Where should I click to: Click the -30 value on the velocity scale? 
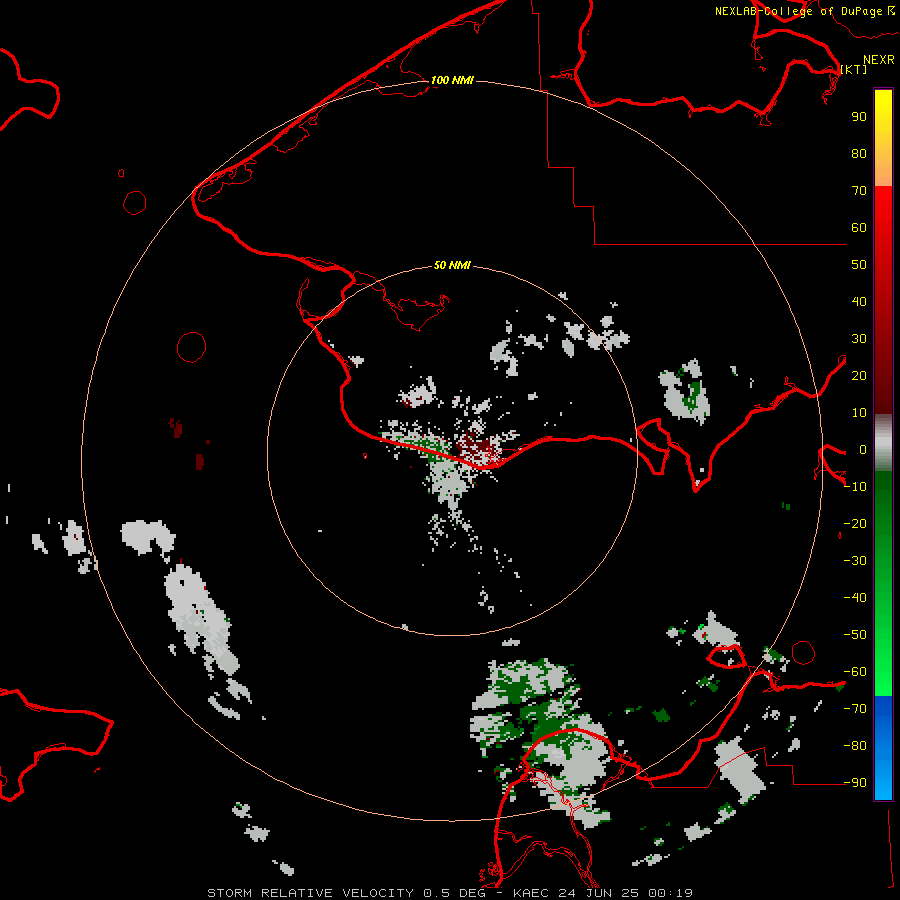[855, 561]
